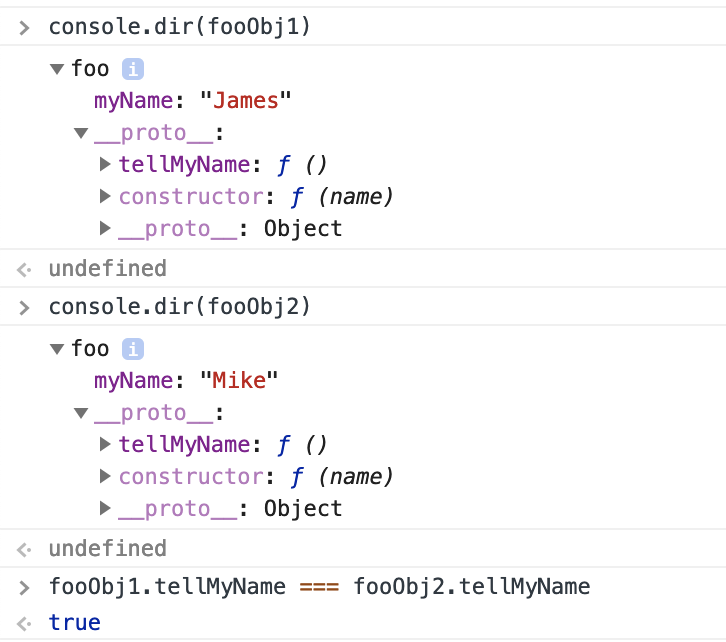Expand nested __proto__: Object in second object
726x642 pixels.
[x=105, y=509]
